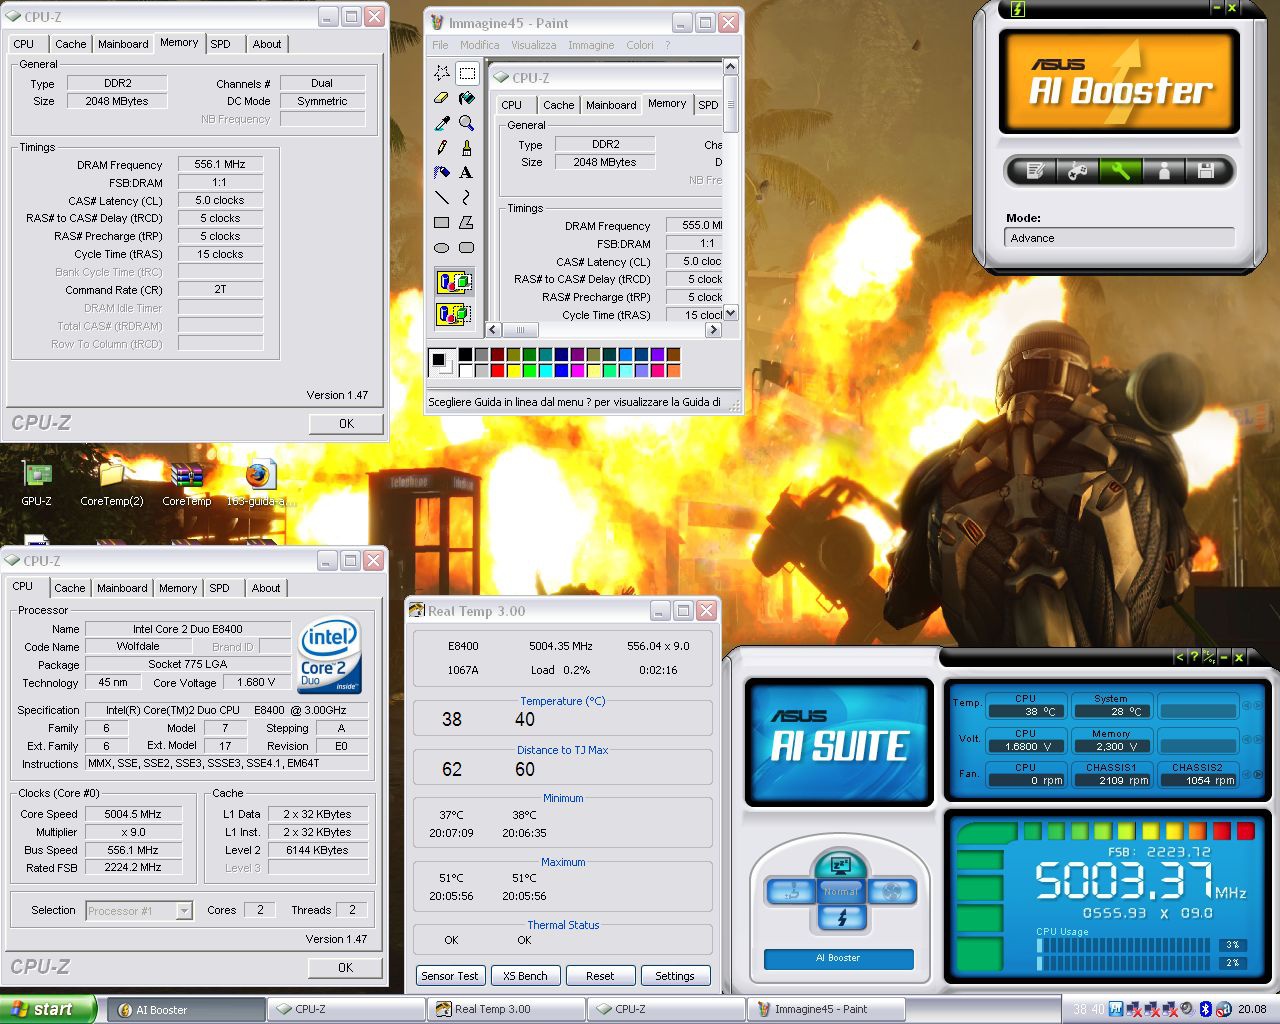Select the Ellipse shape tool in Paint
This screenshot has height=1024, width=1280.
(441, 248)
